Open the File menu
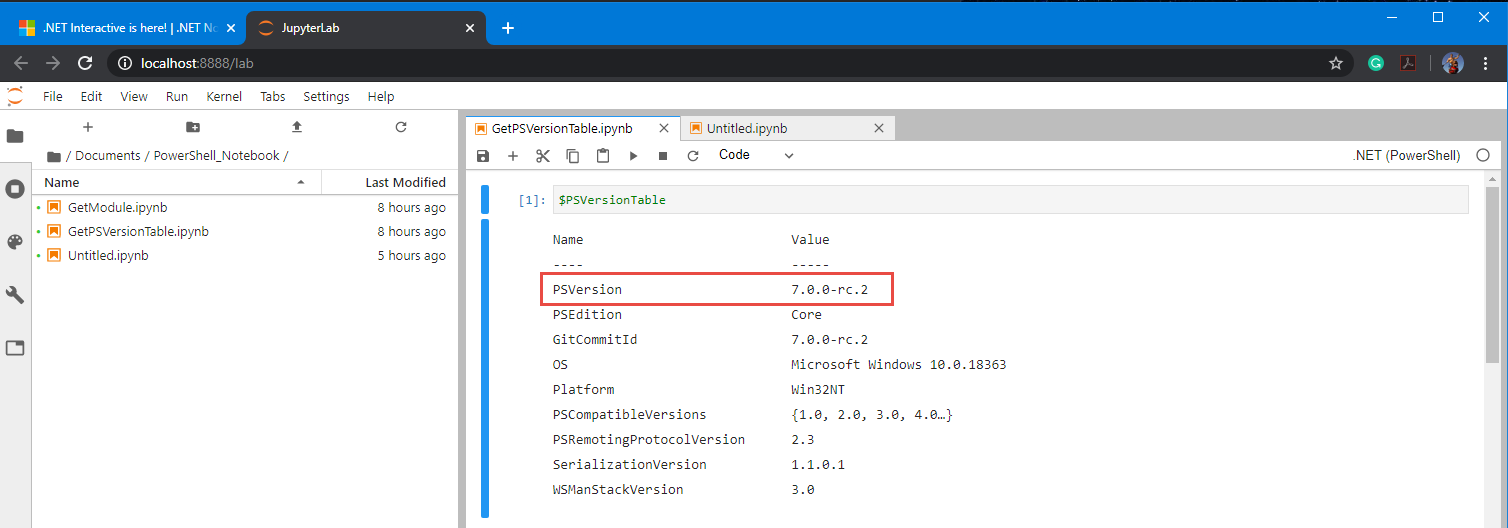The height and width of the screenshot is (528, 1508). (x=53, y=96)
